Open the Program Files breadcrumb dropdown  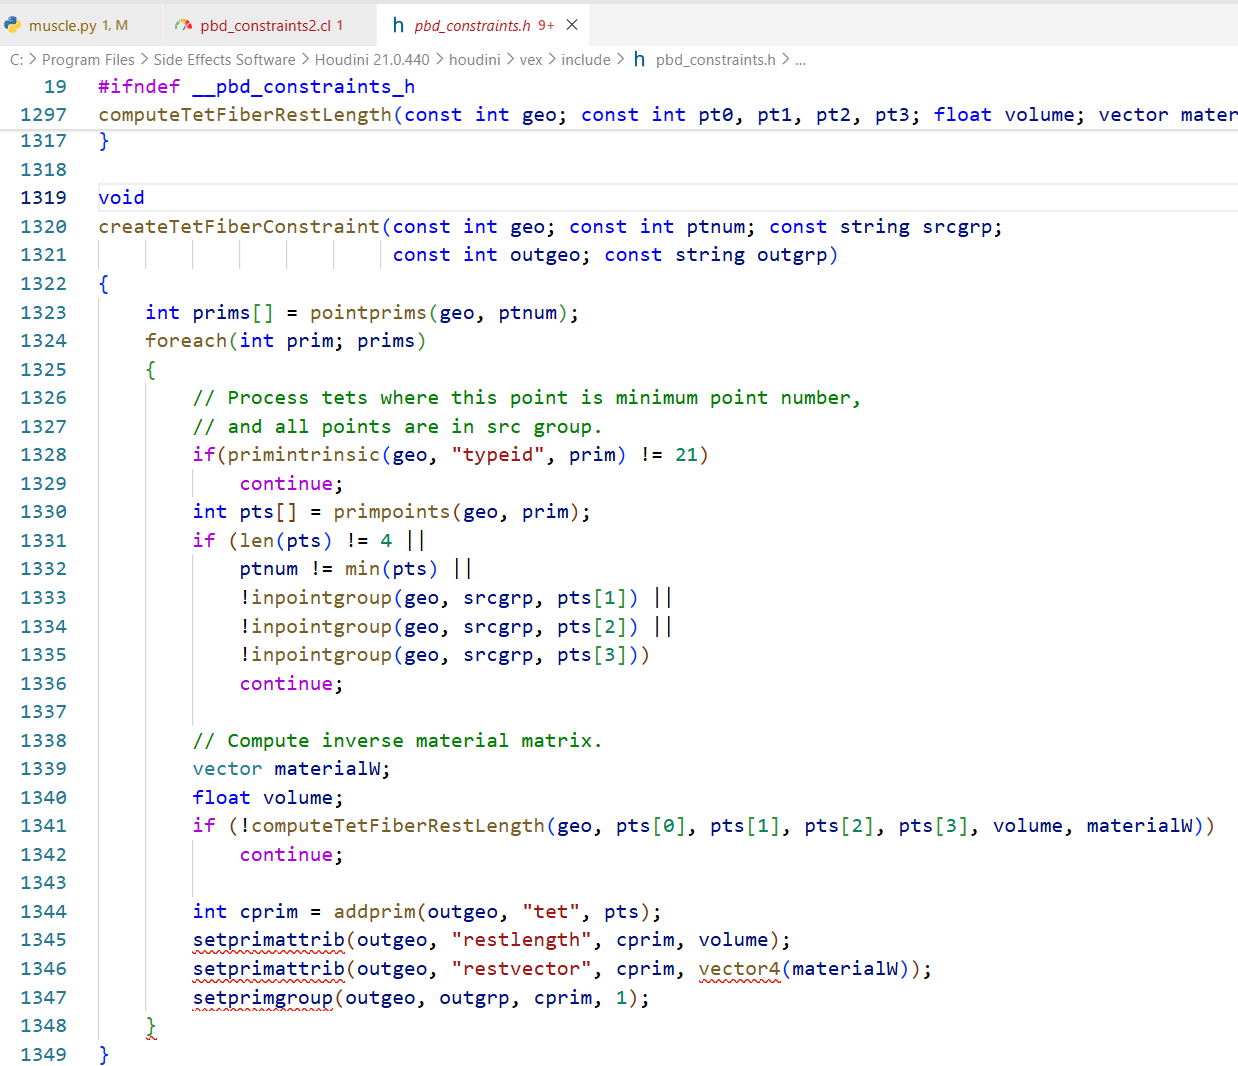[88, 60]
